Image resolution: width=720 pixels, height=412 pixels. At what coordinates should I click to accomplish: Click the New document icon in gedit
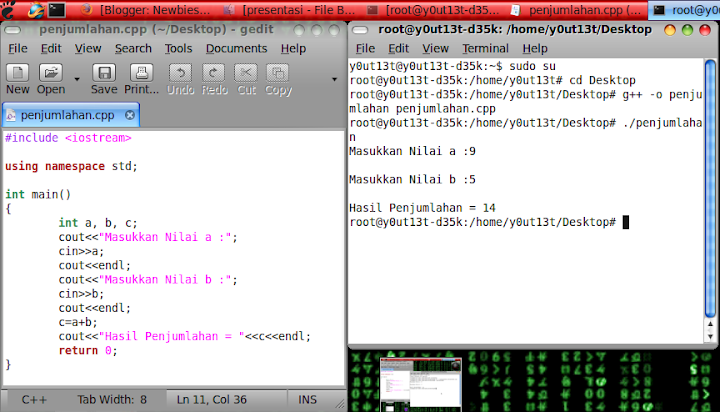(x=17, y=79)
